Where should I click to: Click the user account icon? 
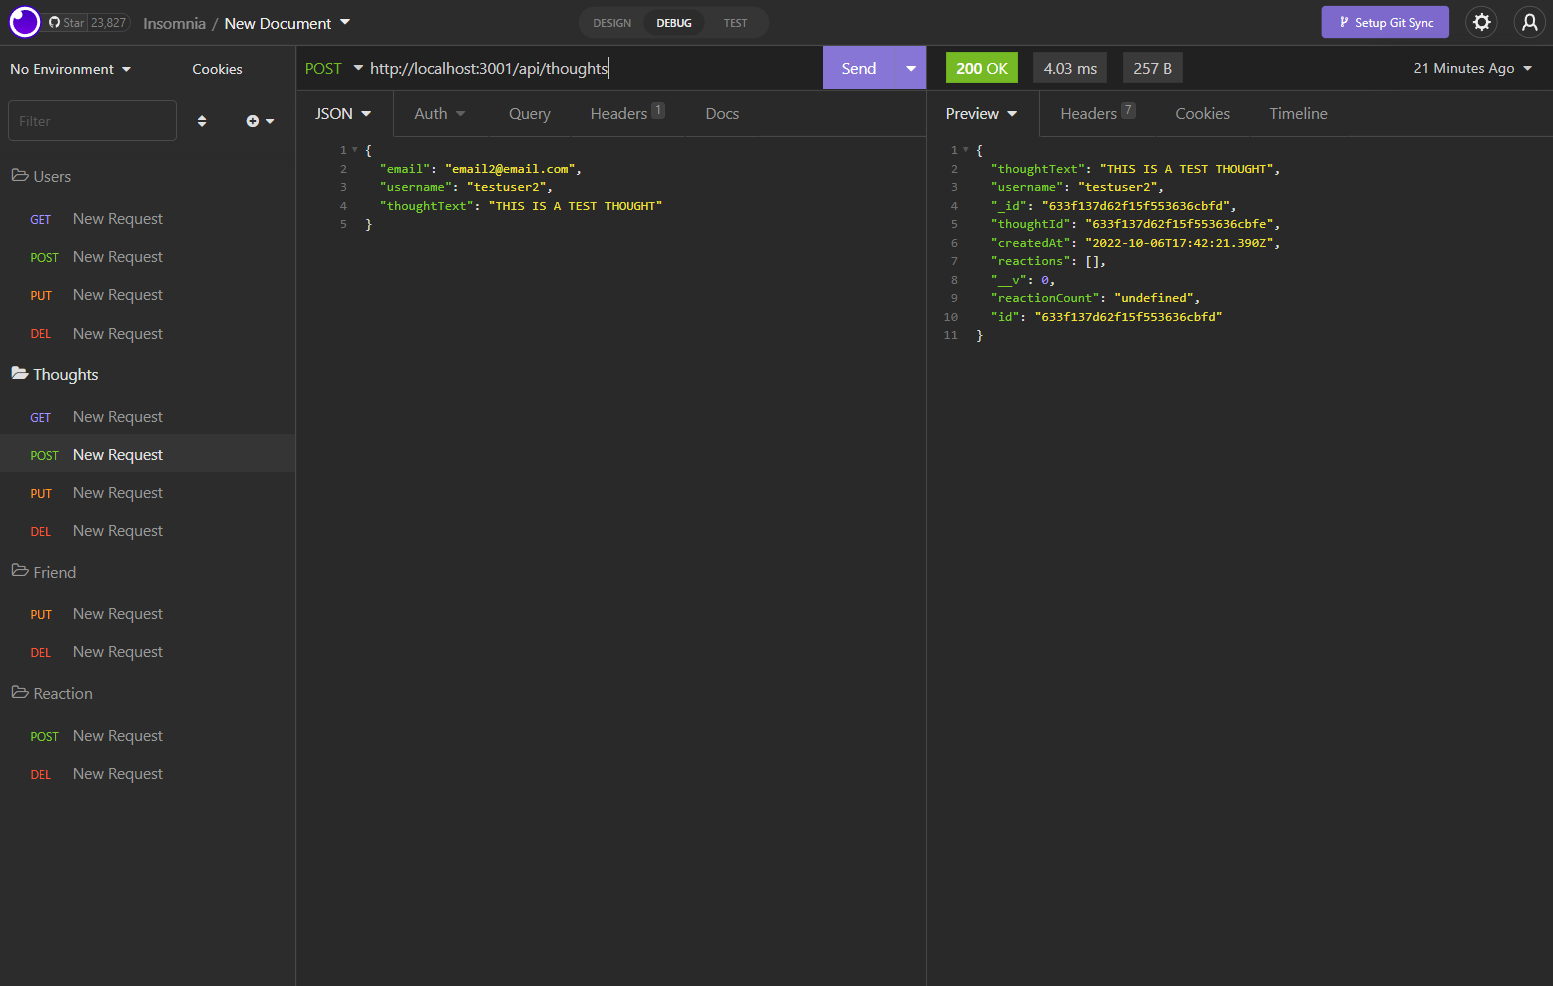pyautogui.click(x=1530, y=21)
